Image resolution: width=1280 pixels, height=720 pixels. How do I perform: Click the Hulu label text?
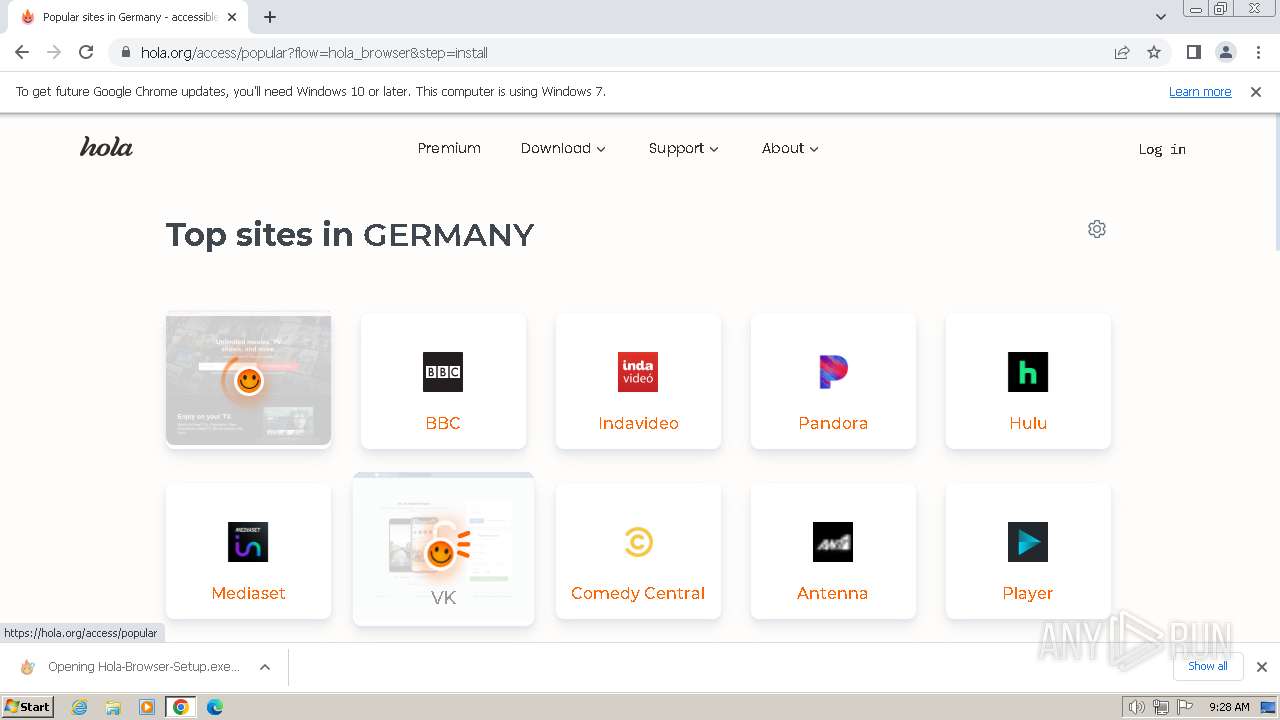(x=1028, y=423)
